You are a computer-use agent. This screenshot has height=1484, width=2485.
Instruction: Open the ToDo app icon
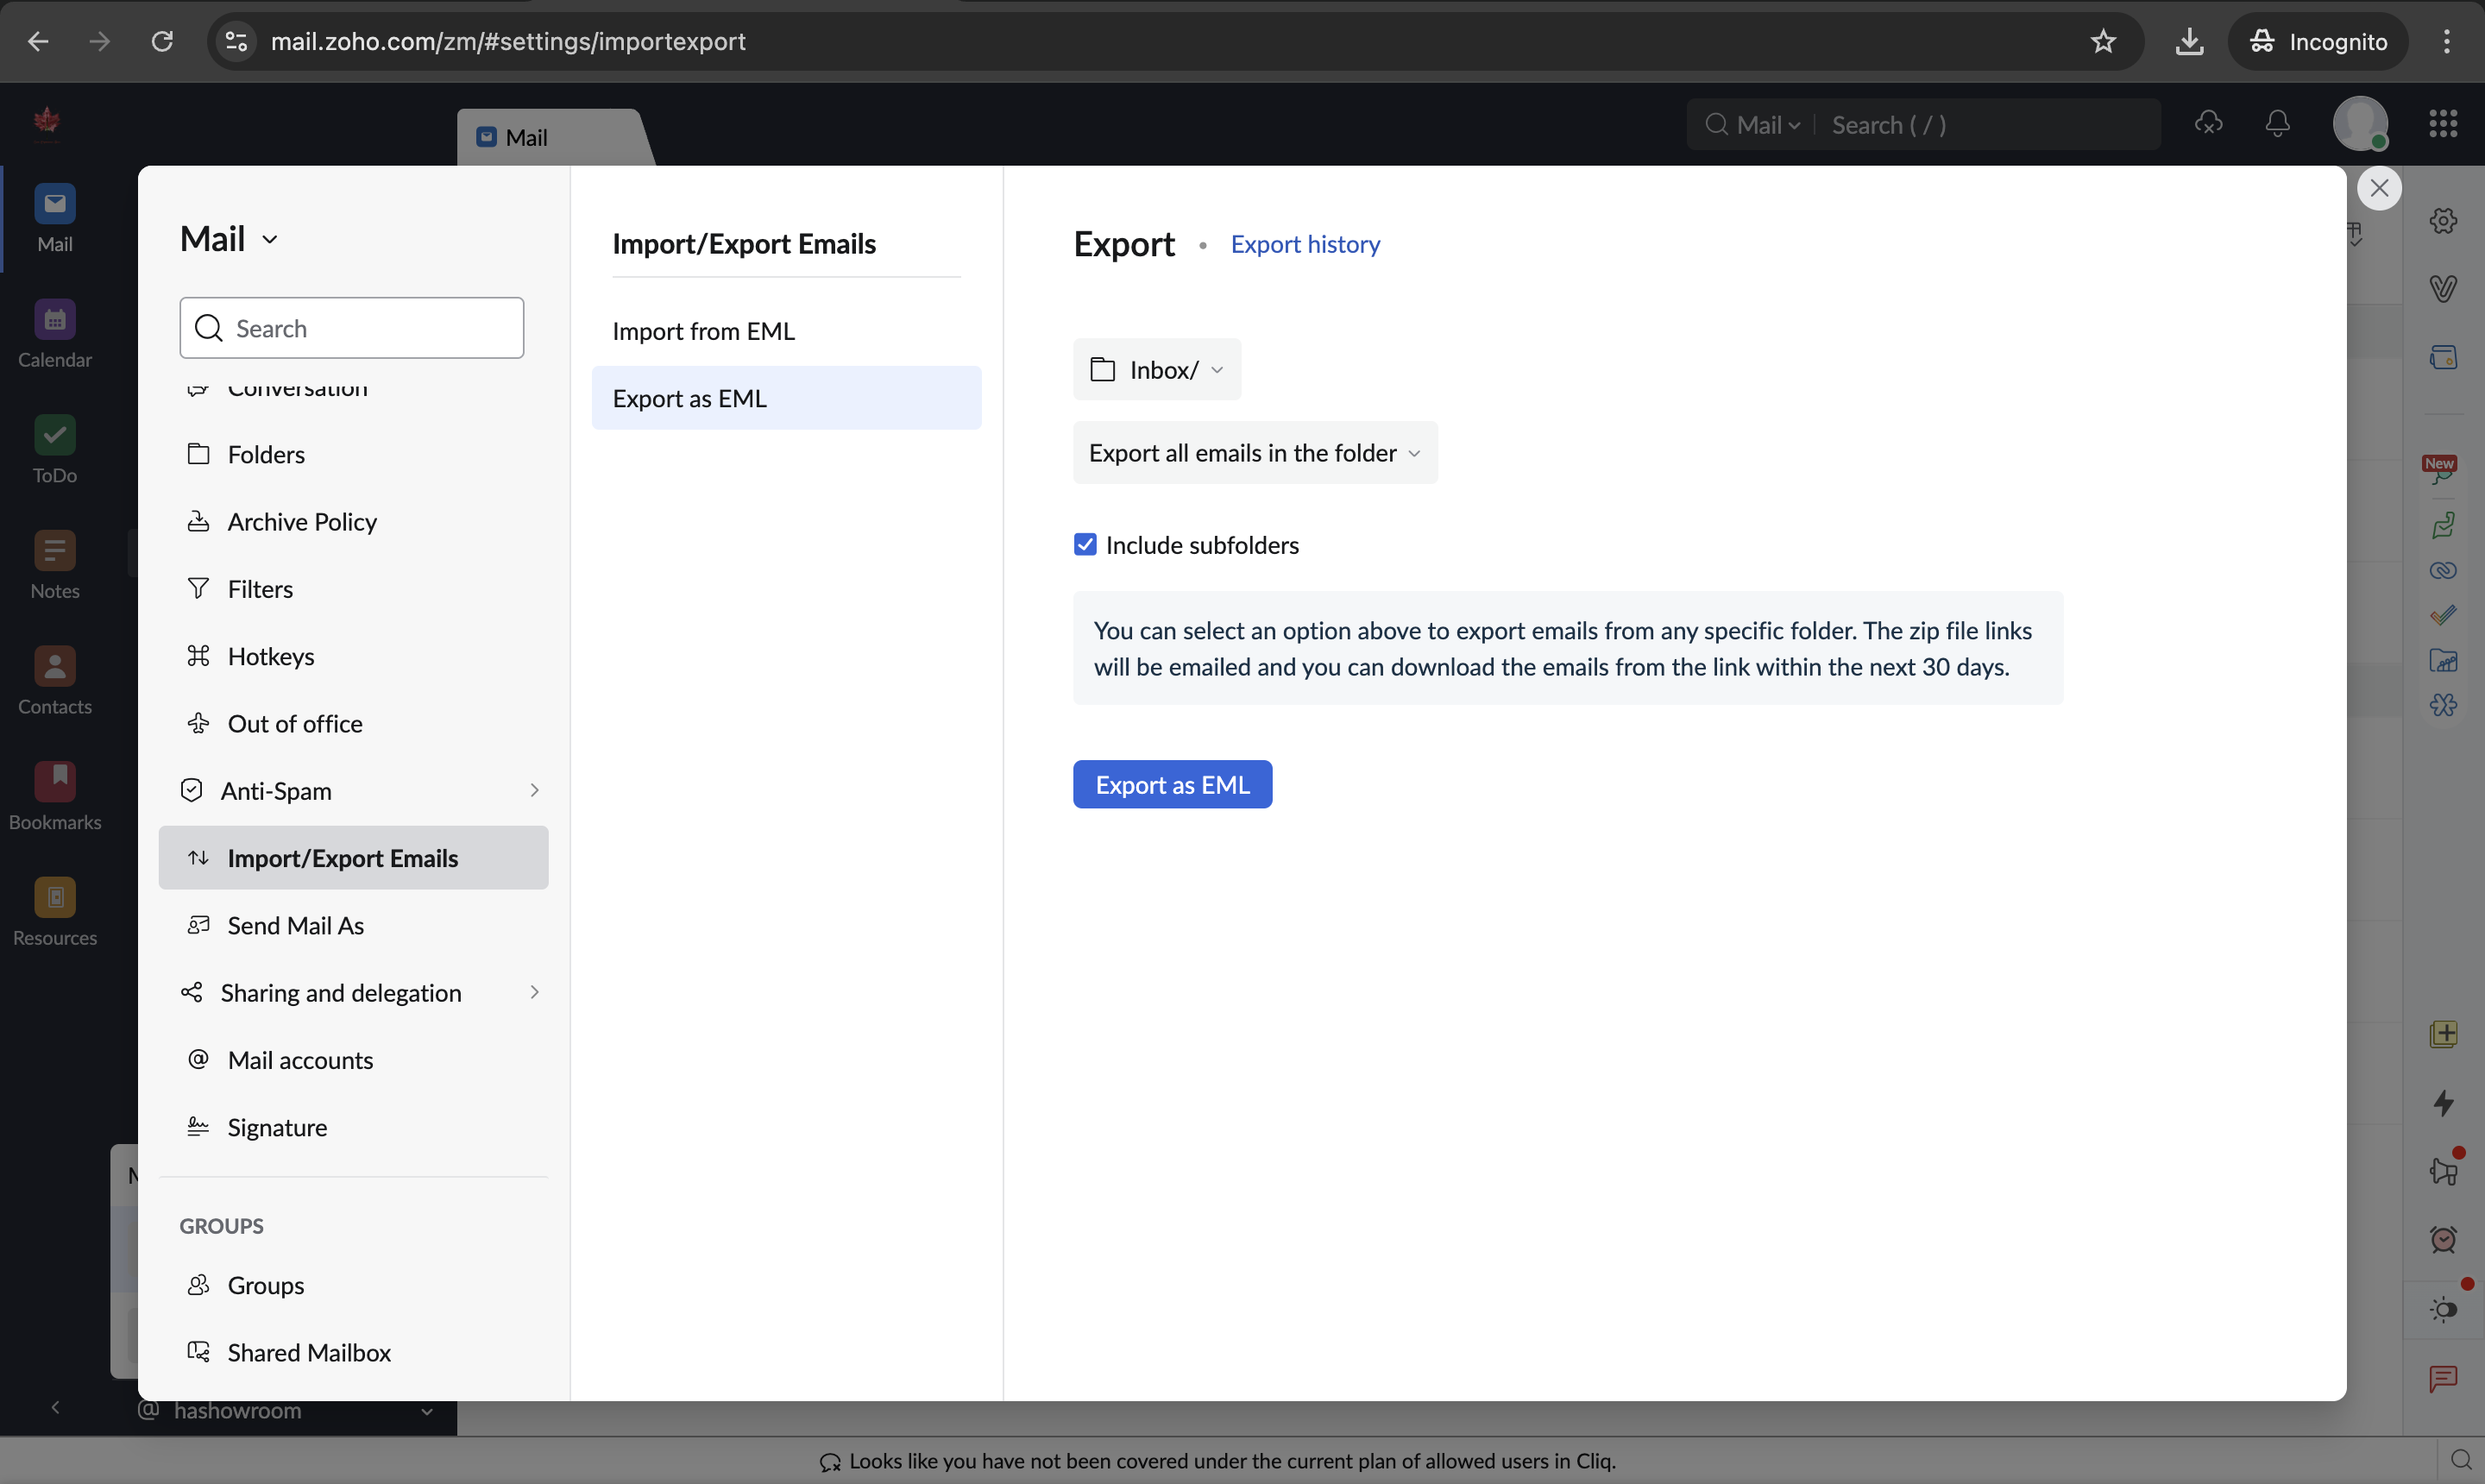tap(54, 437)
